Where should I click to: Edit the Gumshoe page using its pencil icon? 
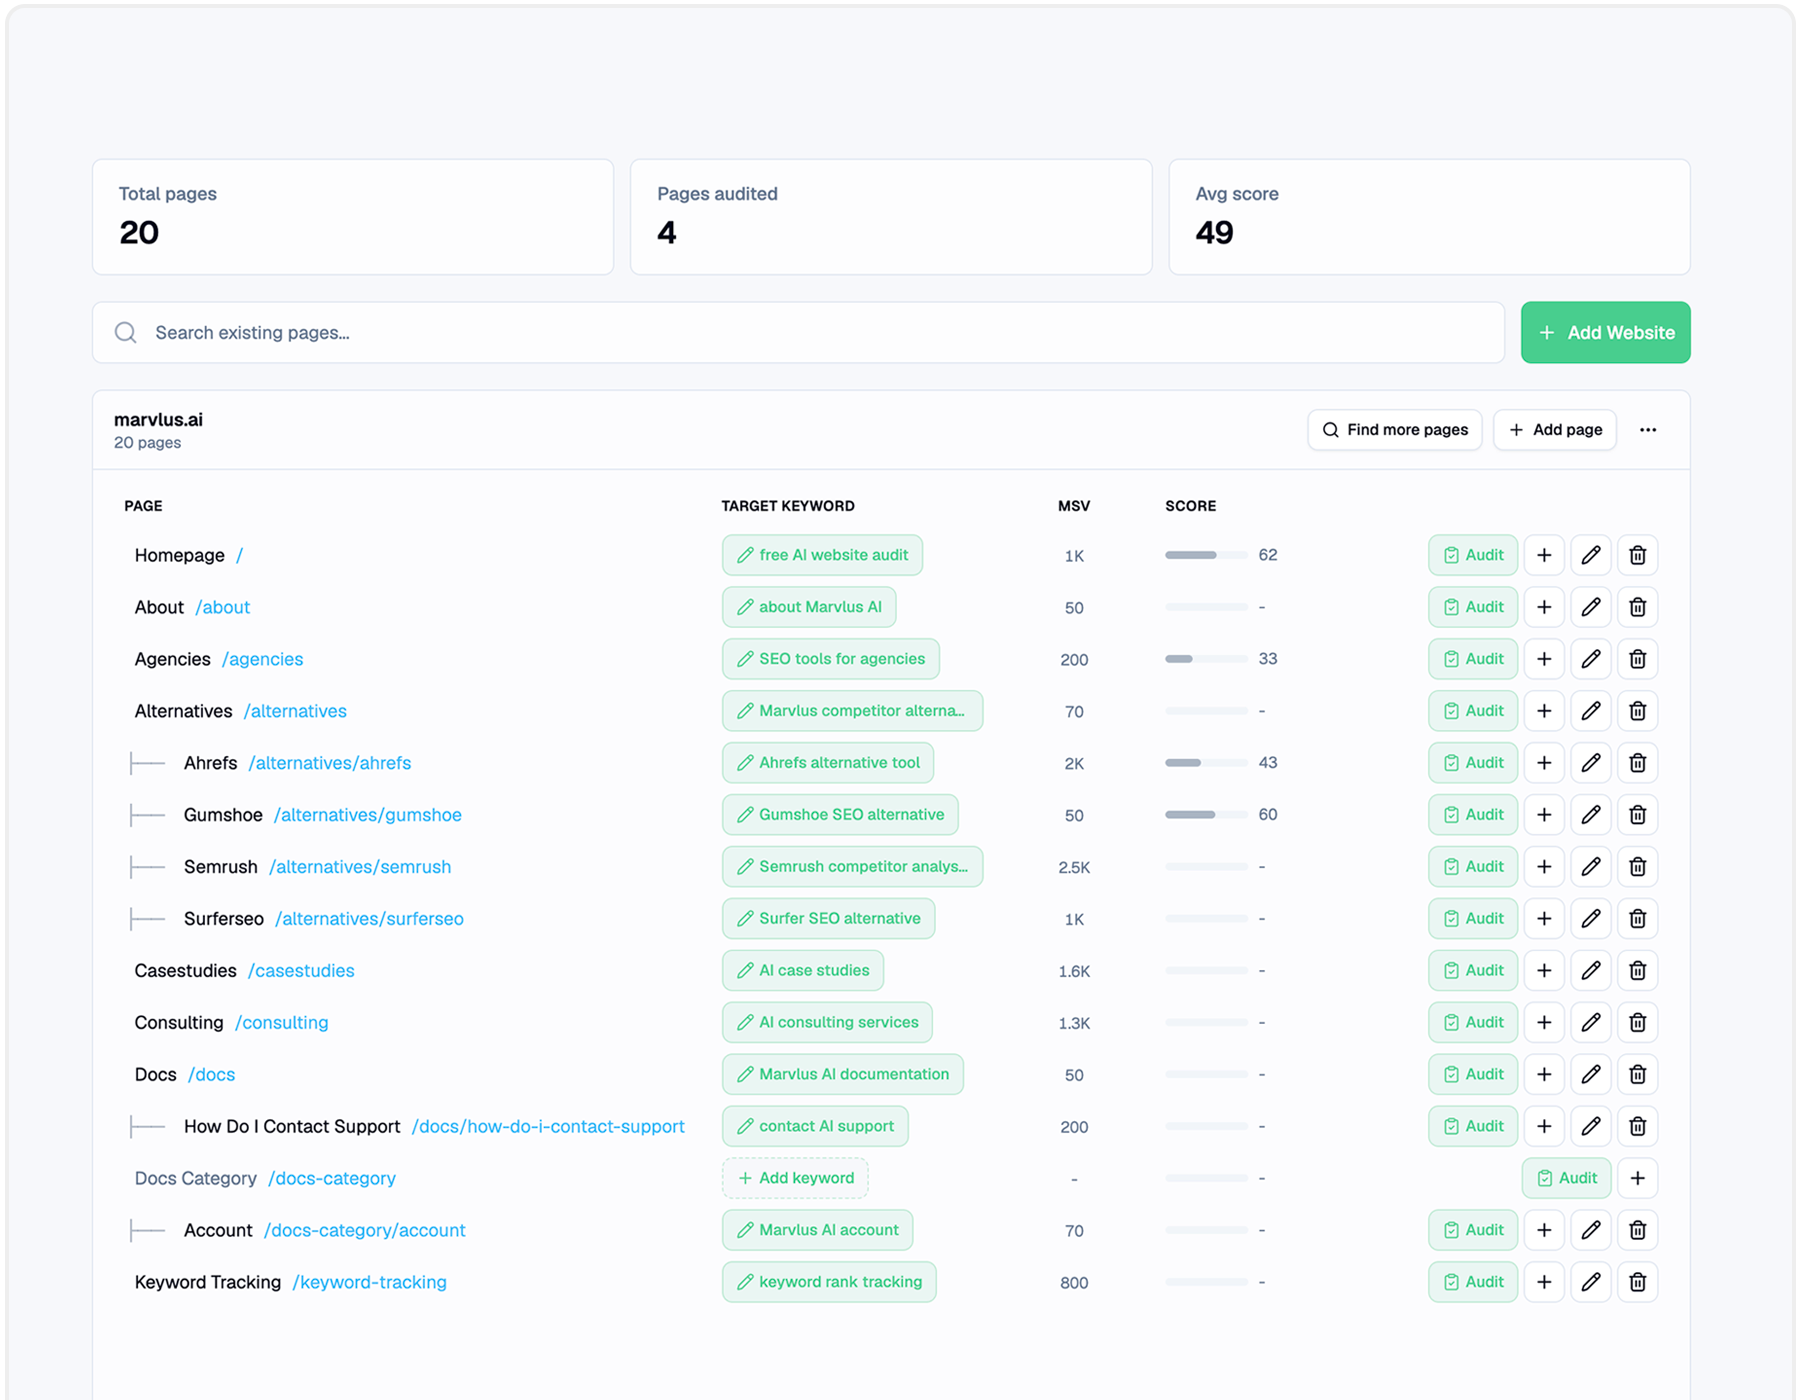tap(1591, 815)
